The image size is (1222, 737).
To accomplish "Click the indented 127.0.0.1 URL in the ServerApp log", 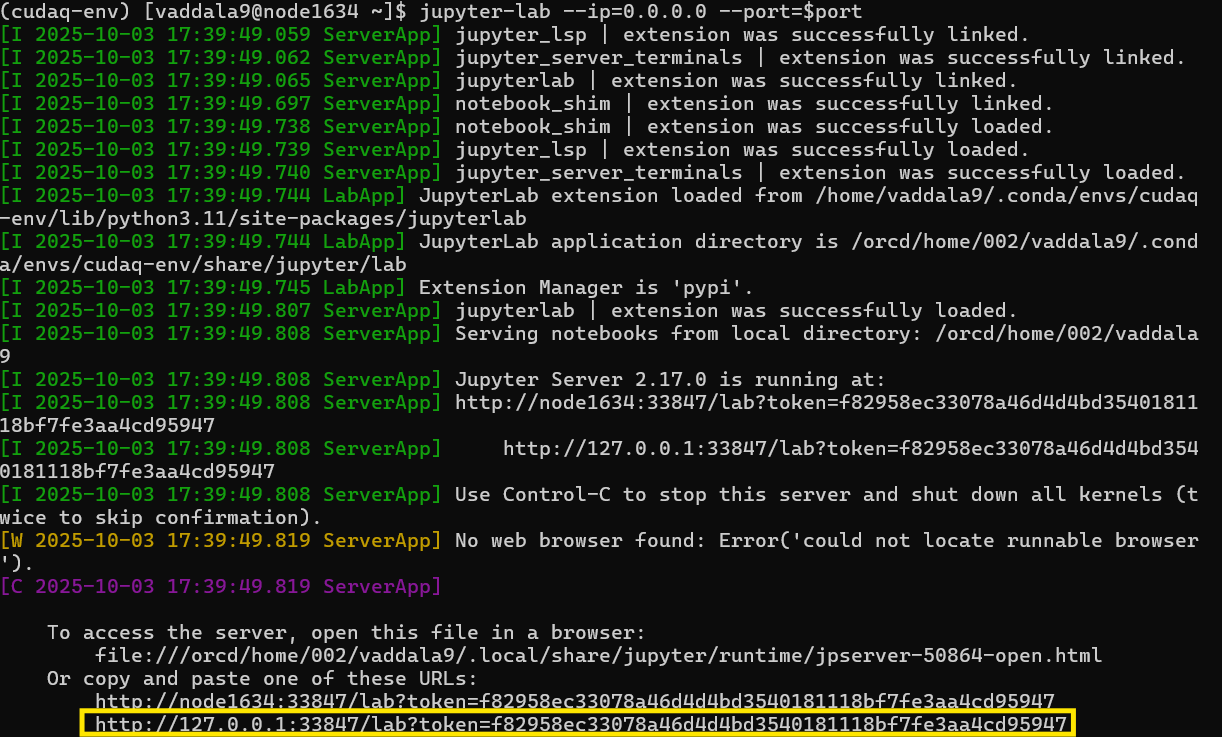I will coord(849,449).
